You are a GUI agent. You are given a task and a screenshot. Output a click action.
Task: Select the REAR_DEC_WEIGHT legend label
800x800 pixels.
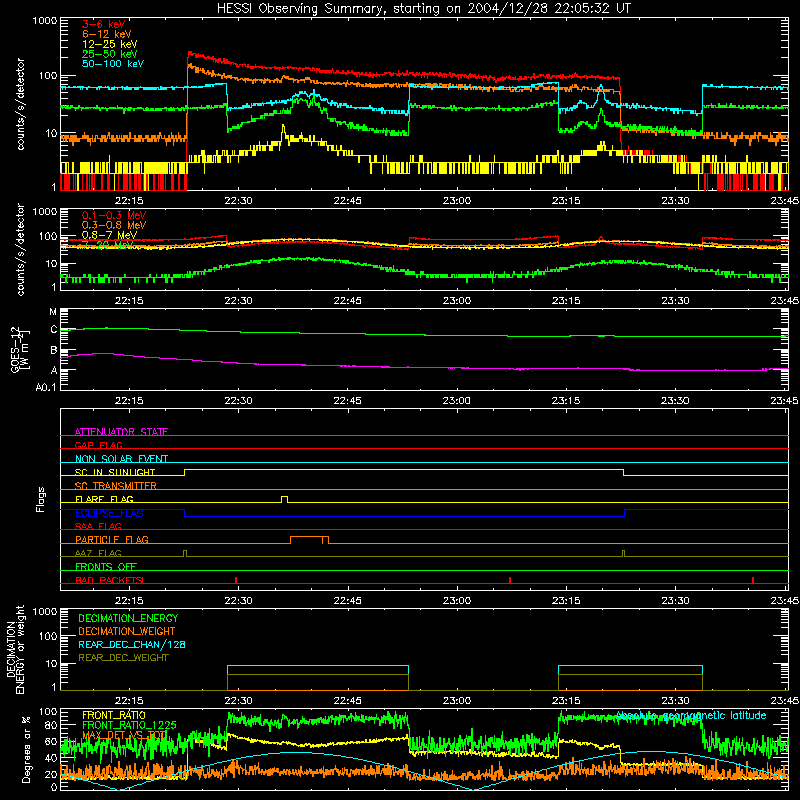123,658
